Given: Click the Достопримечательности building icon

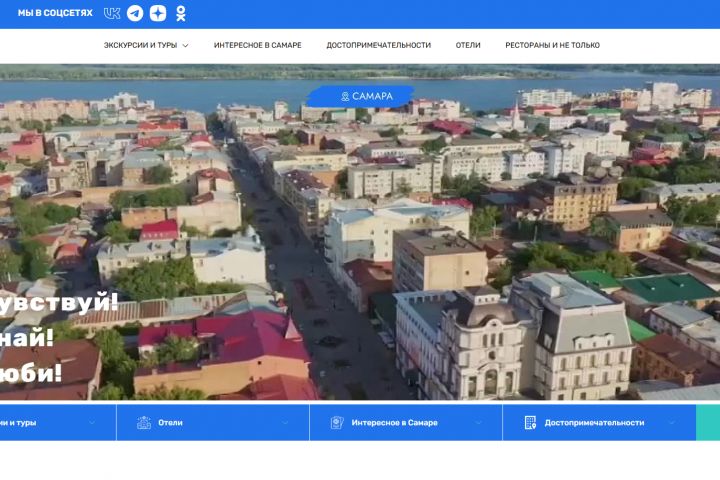Looking at the screenshot, I should 530,423.
